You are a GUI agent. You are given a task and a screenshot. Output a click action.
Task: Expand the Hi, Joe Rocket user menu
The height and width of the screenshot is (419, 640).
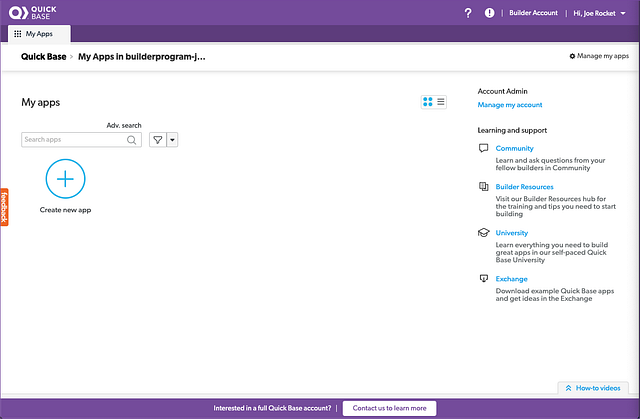pyautogui.click(x=599, y=13)
